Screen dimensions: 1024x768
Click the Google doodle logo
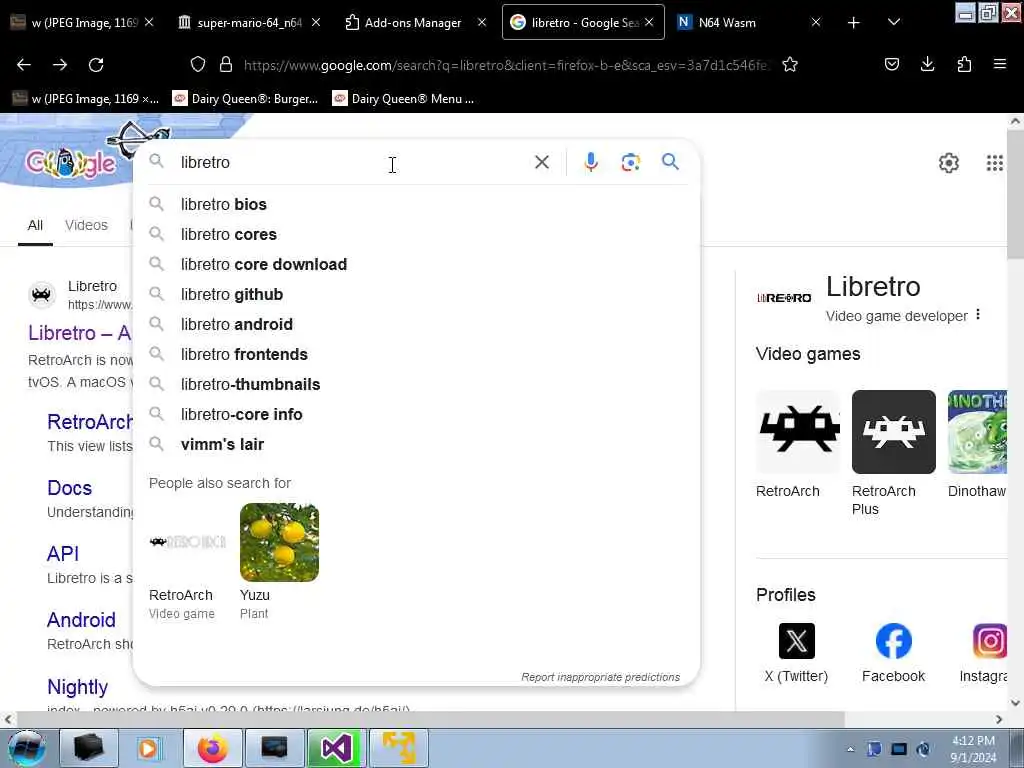point(71,163)
